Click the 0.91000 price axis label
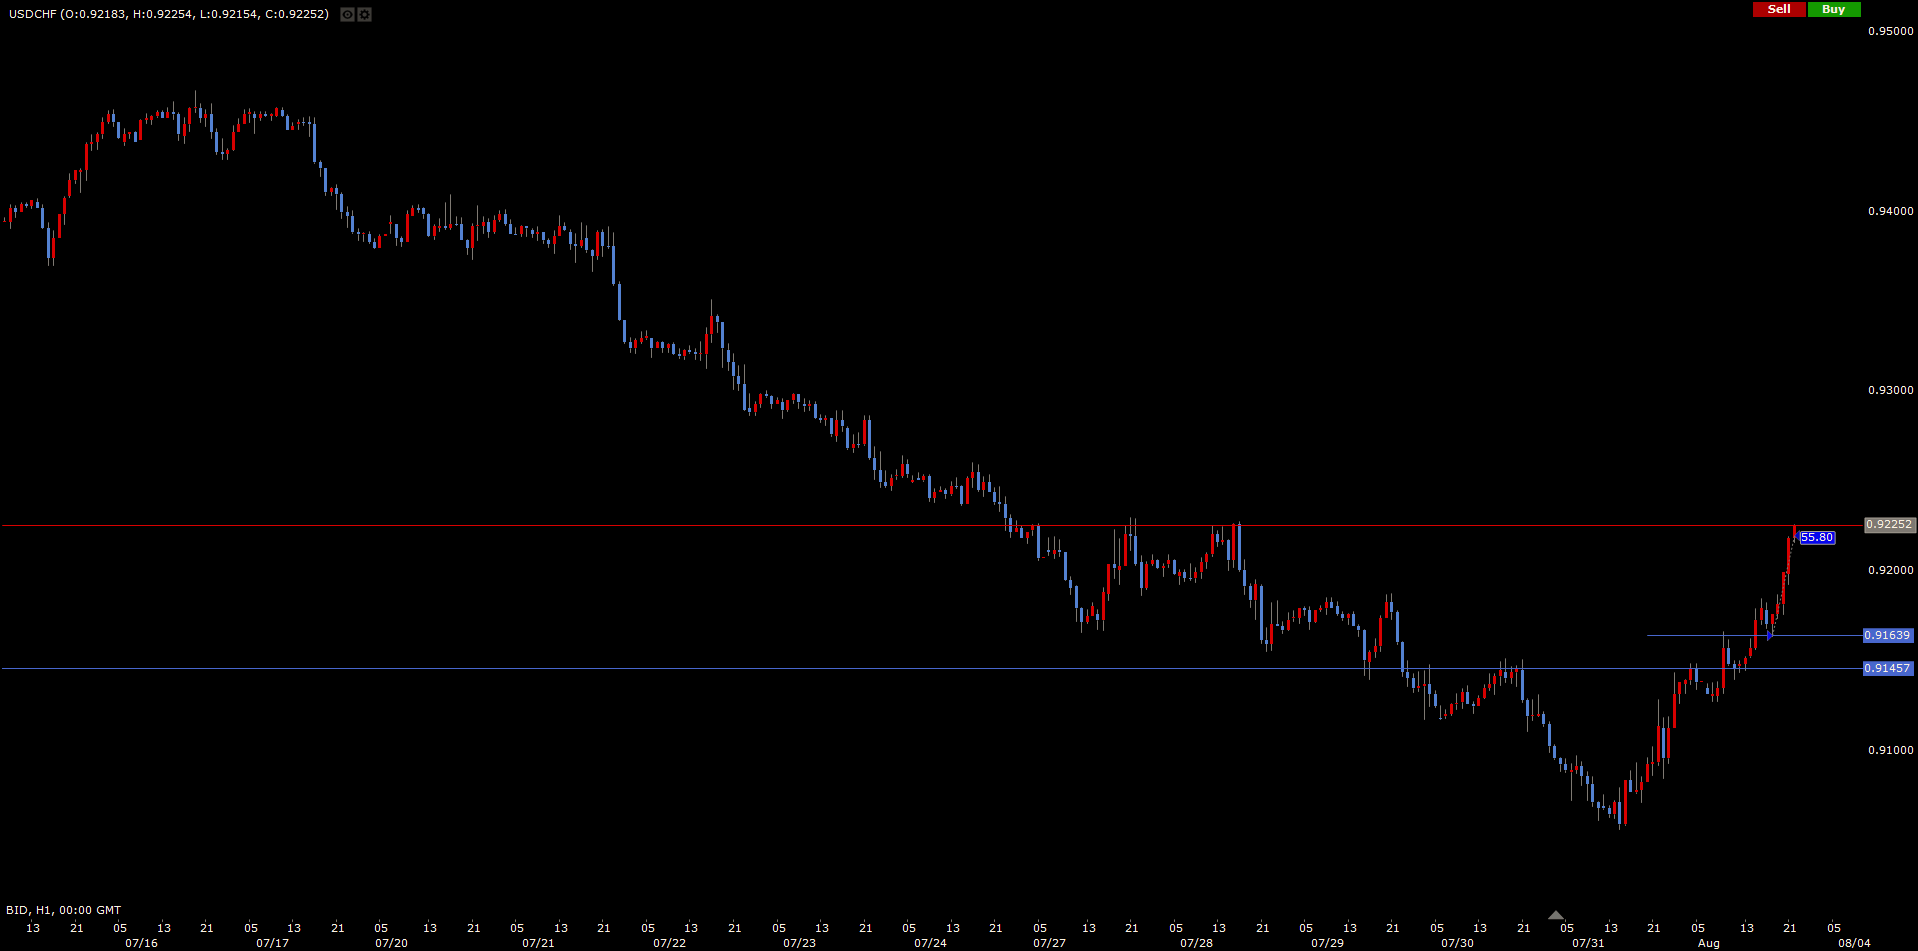The width and height of the screenshot is (1918, 951). pyautogui.click(x=1890, y=750)
